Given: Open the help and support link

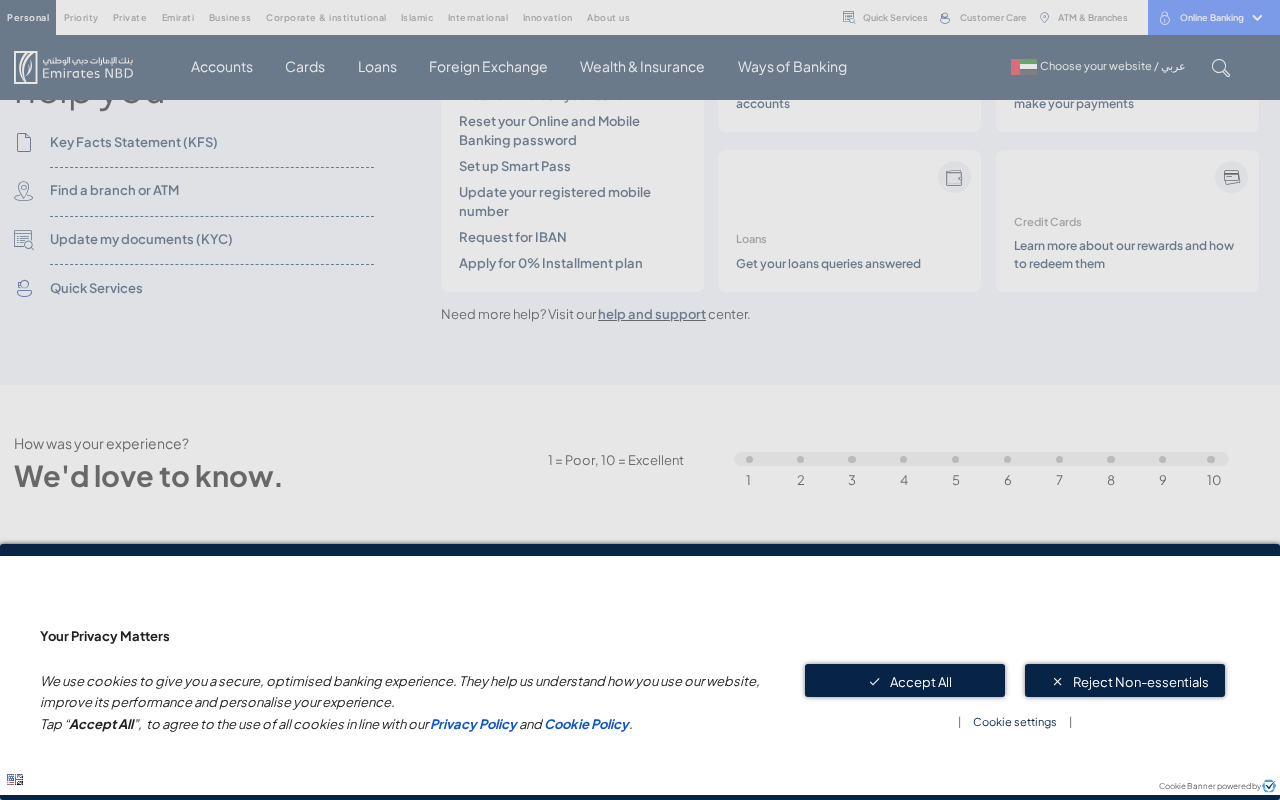Looking at the screenshot, I should (652, 314).
